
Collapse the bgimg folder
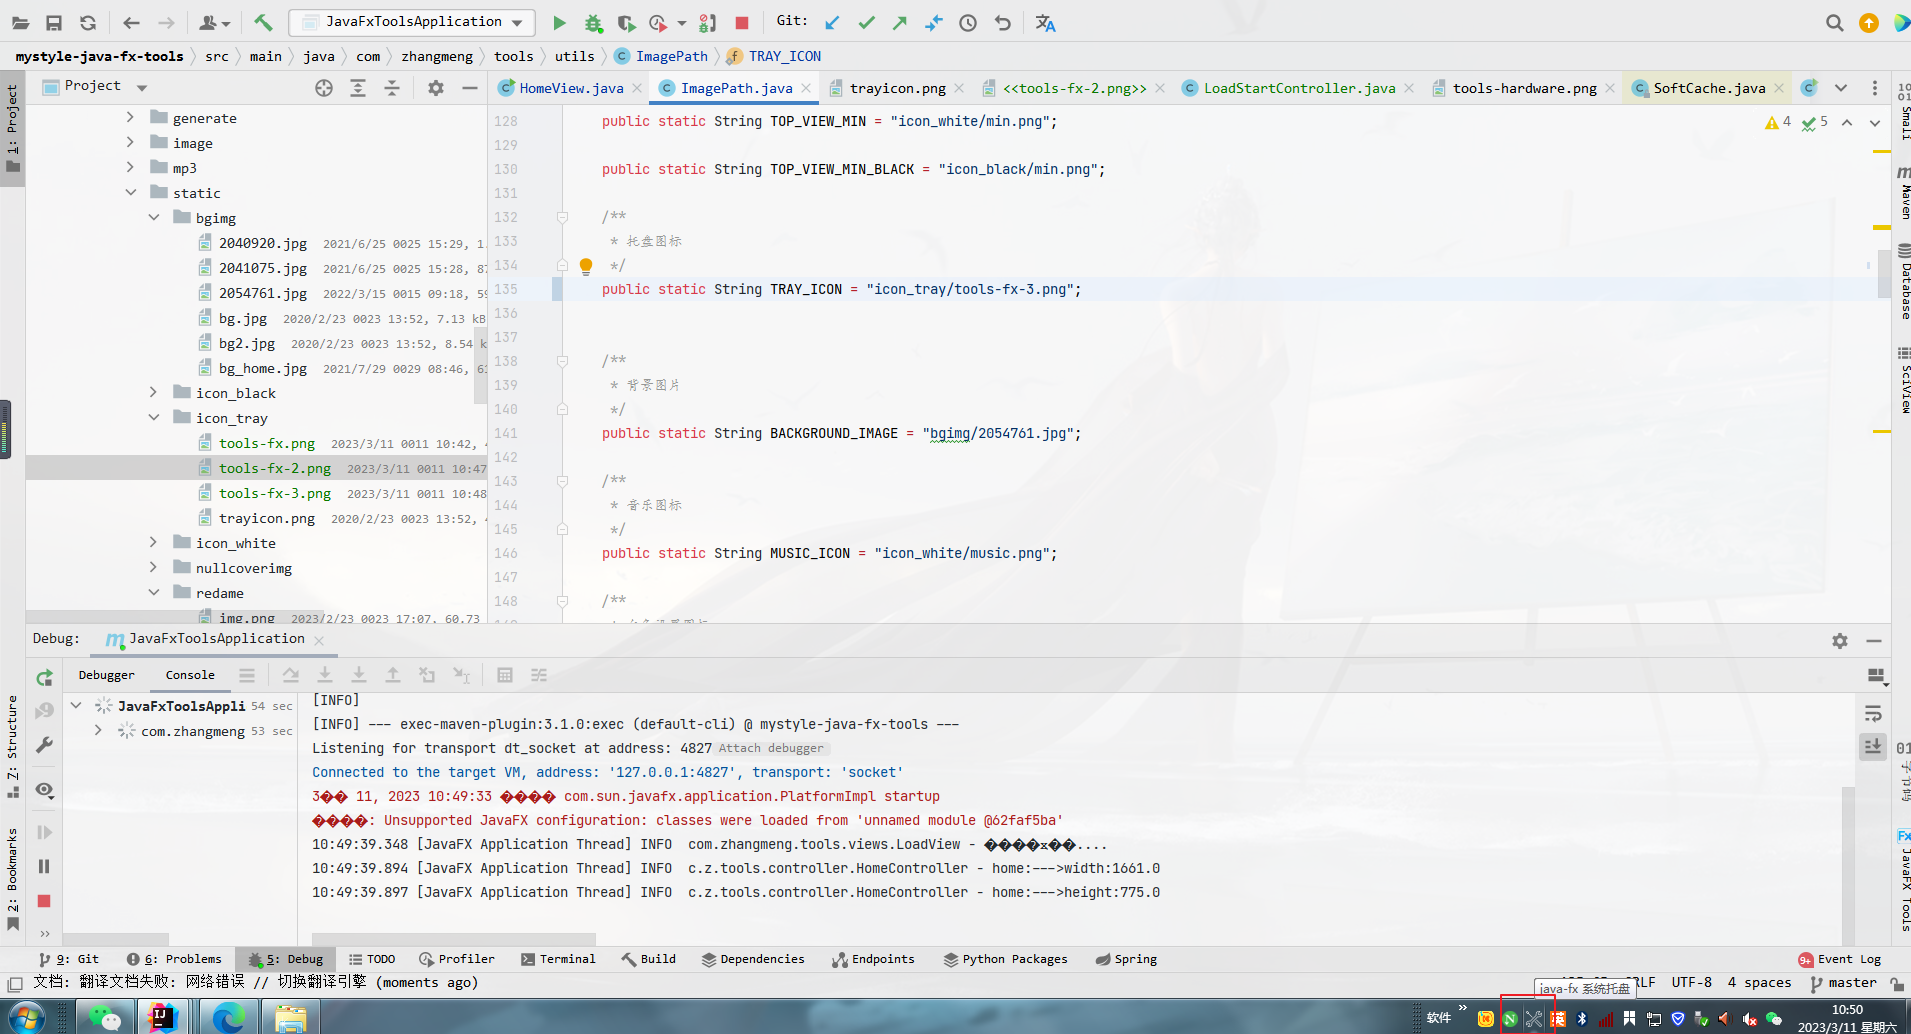(153, 218)
